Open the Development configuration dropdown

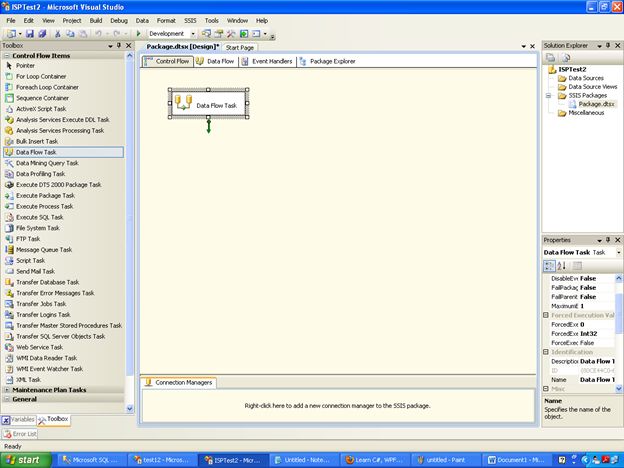[x=193, y=34]
